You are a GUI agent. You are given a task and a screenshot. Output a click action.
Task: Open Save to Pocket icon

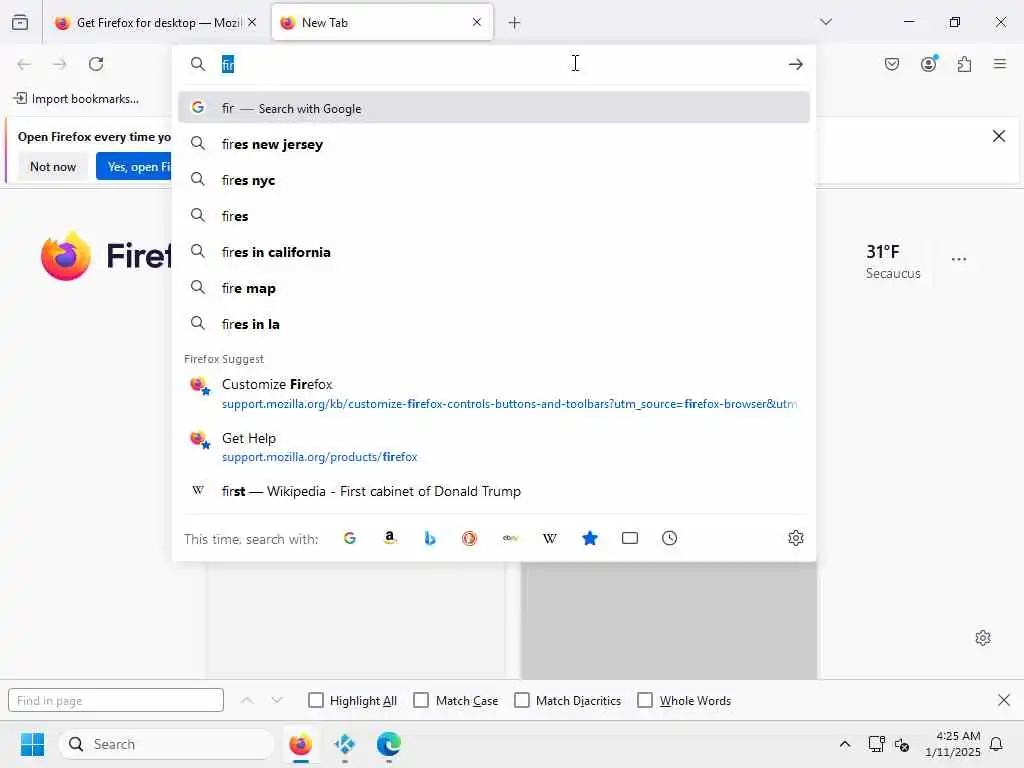891,64
